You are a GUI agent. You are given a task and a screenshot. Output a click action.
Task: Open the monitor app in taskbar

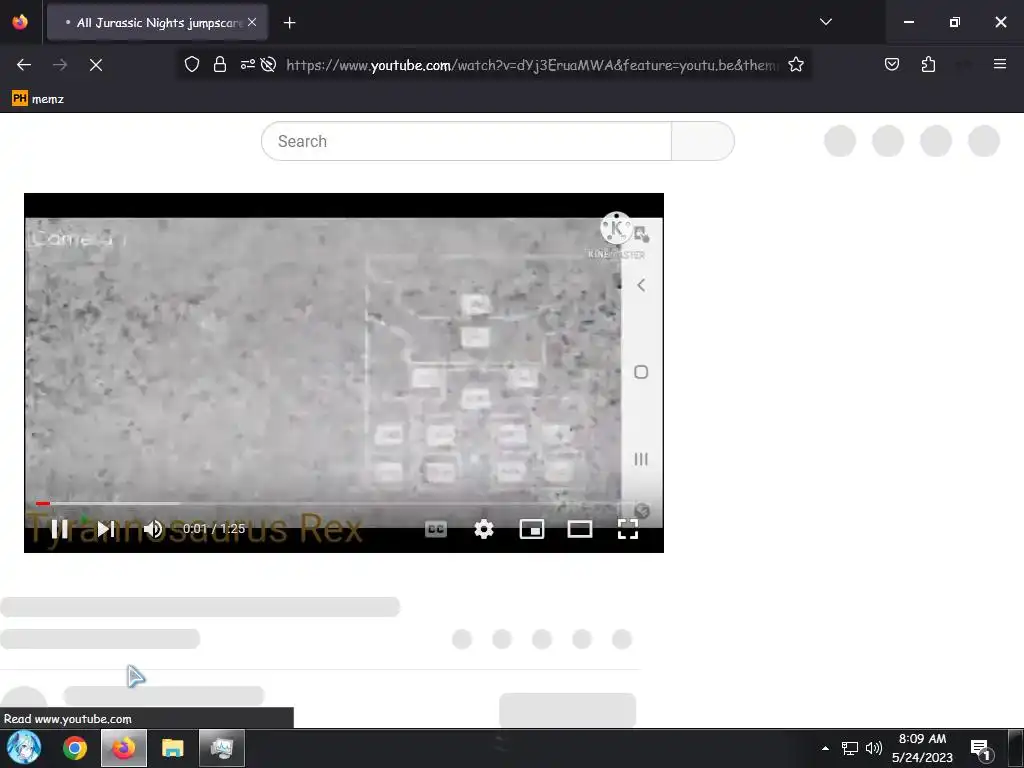(222, 748)
